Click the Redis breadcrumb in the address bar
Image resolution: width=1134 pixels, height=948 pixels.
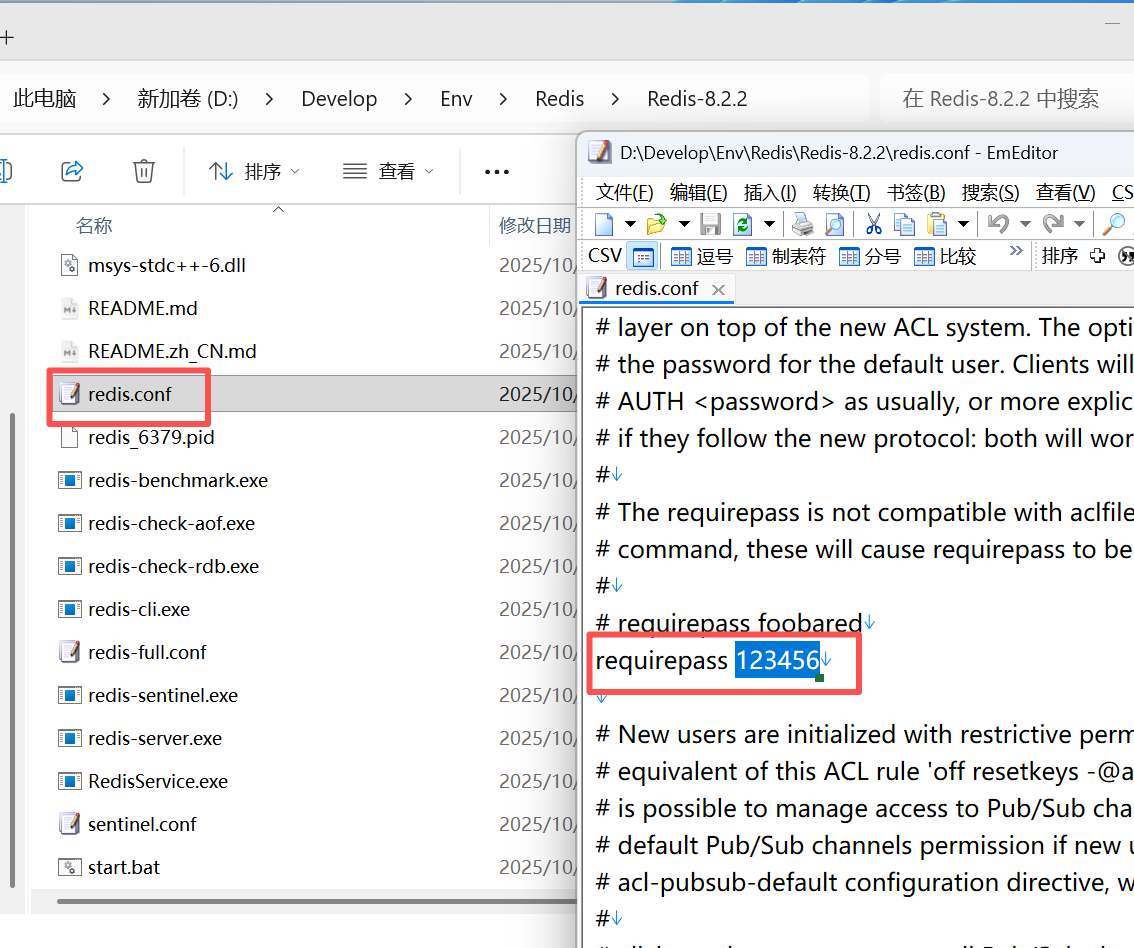560,98
